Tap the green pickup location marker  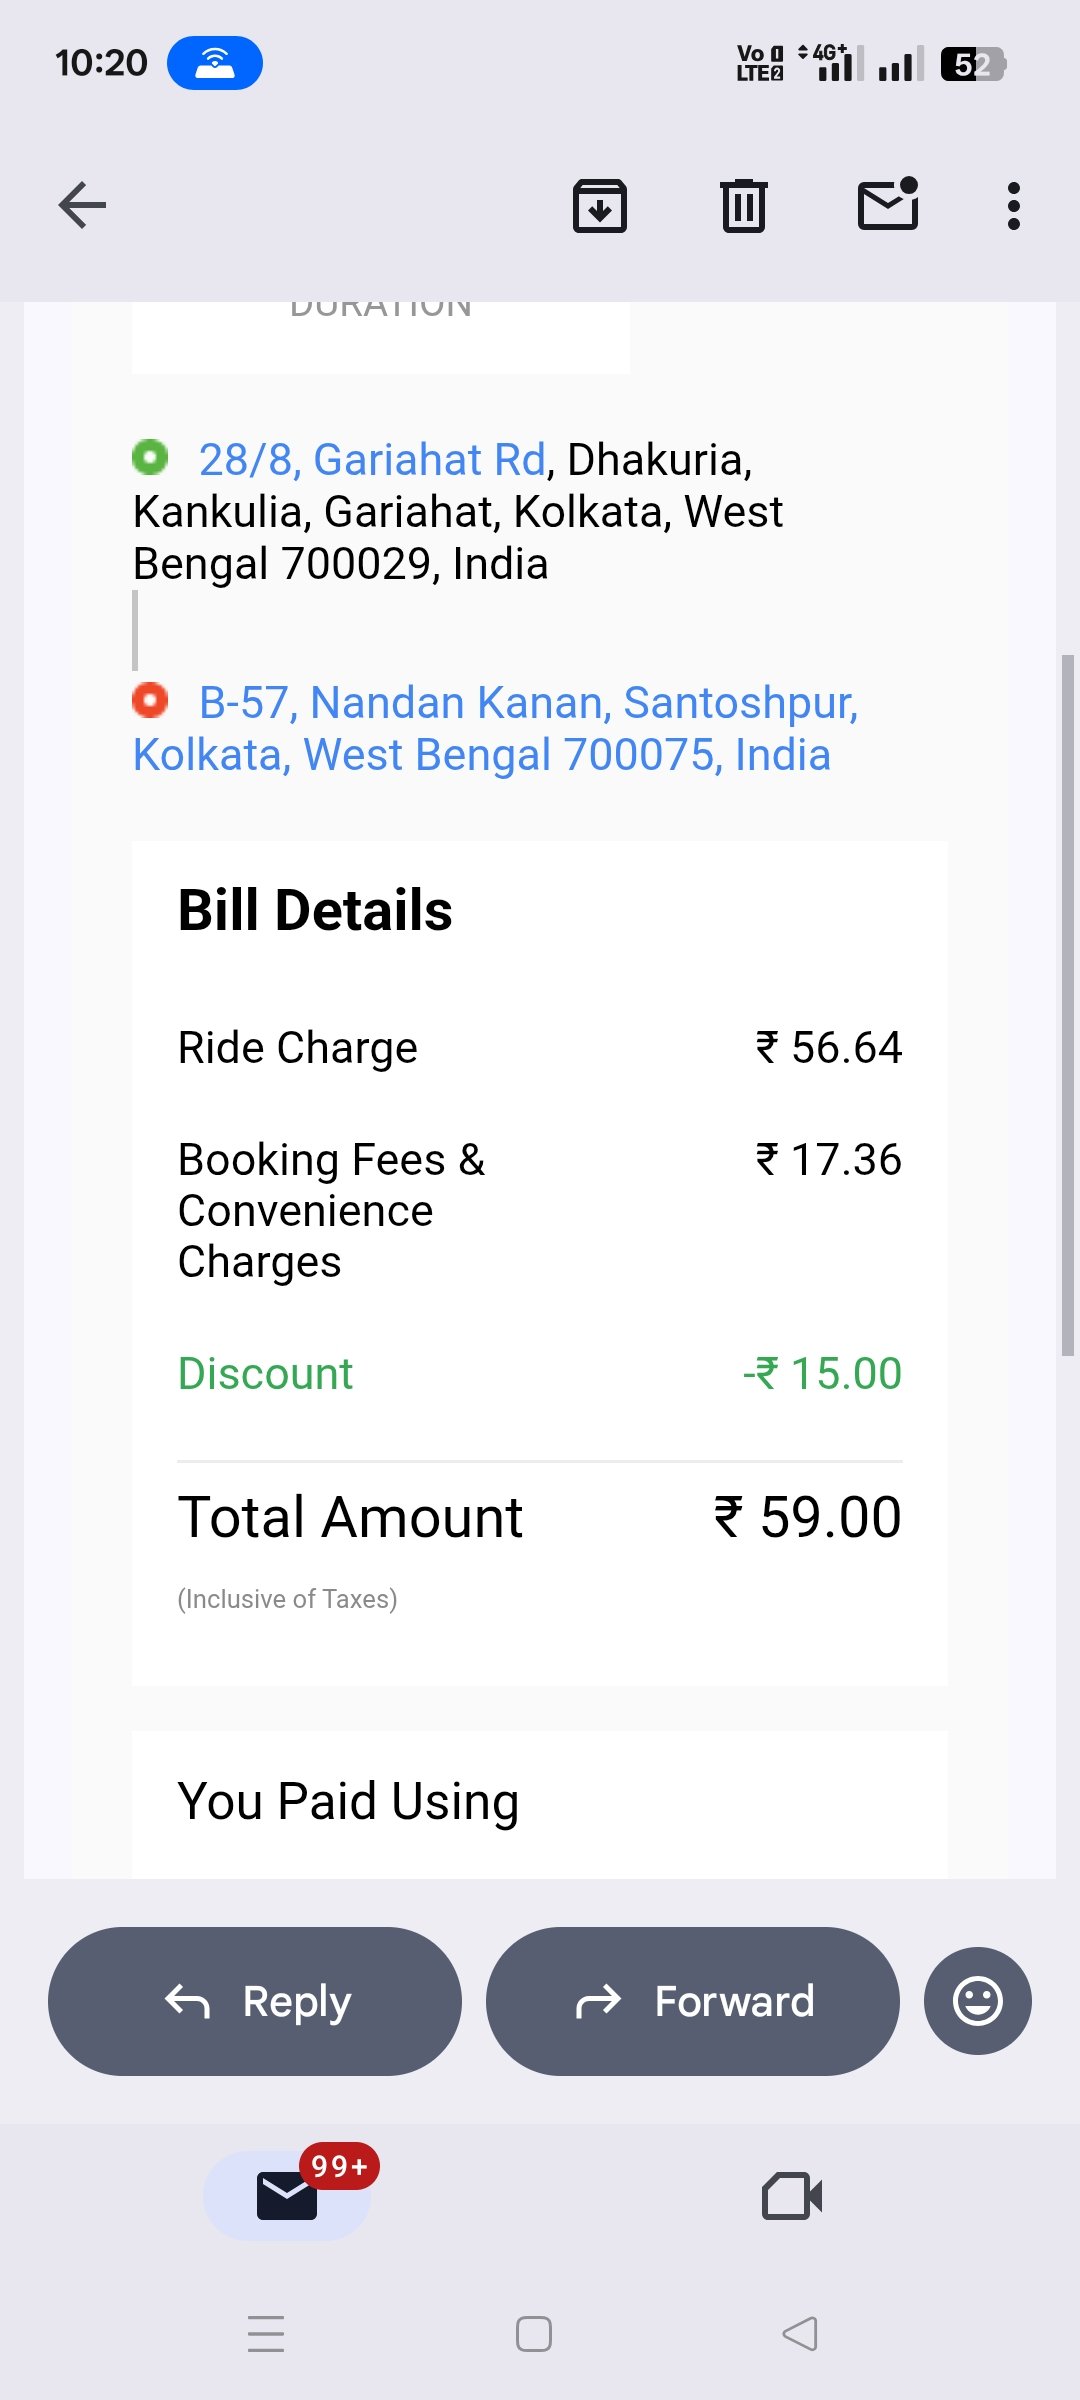150,458
